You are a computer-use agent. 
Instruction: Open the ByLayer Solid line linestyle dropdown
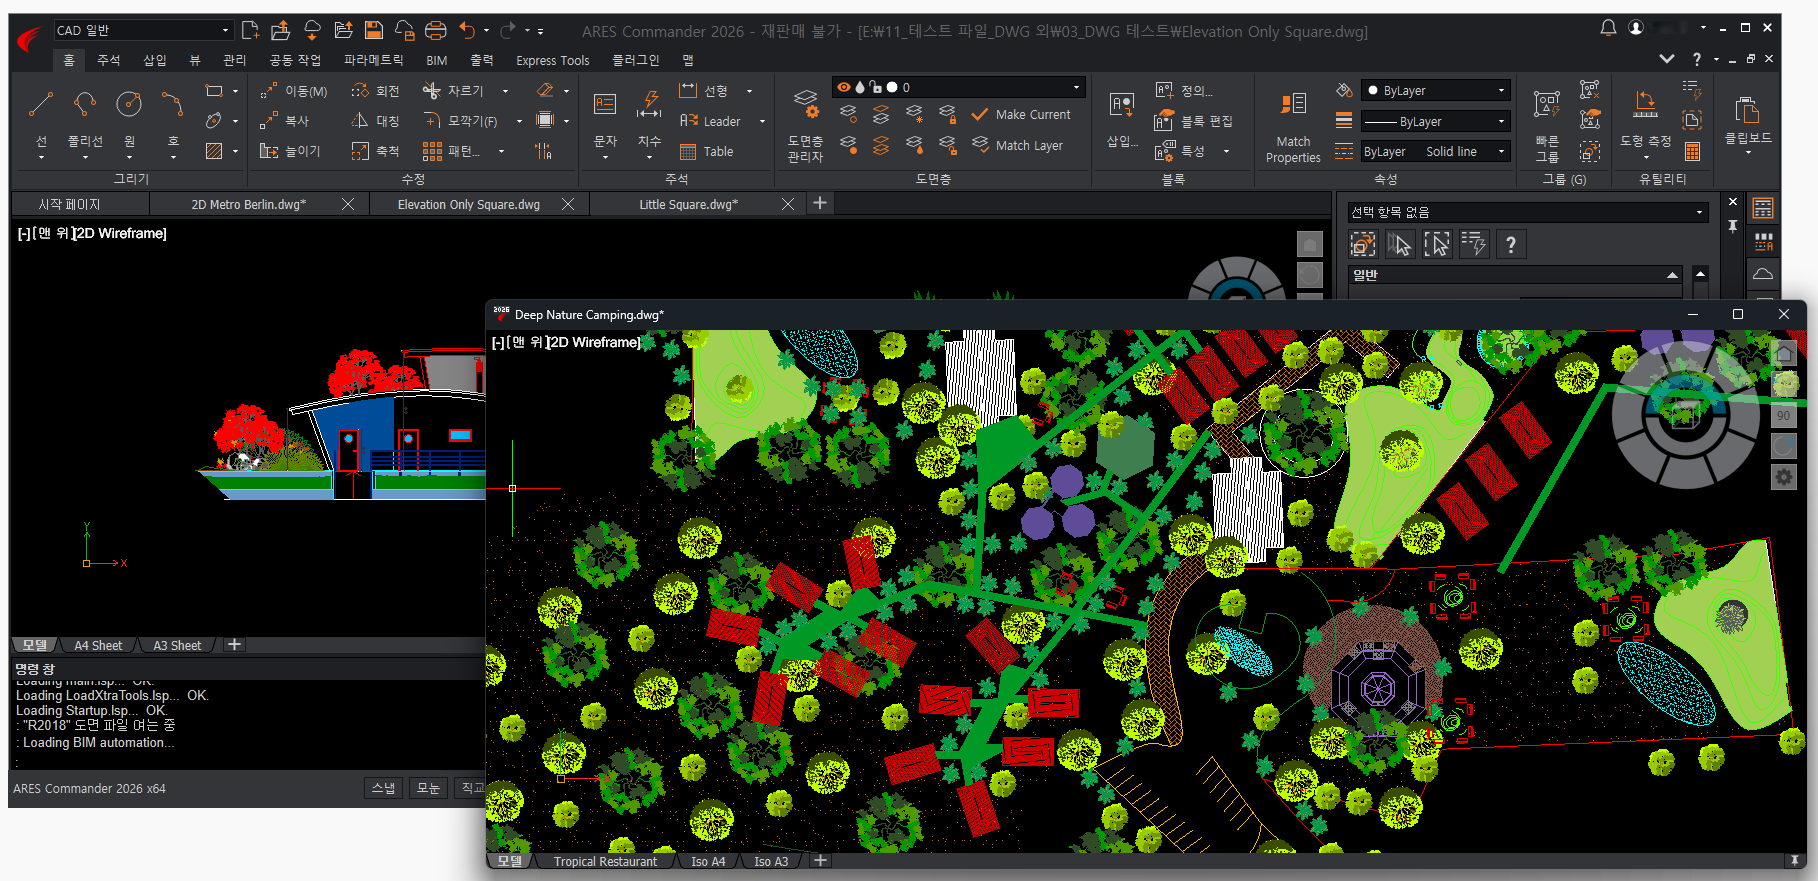tap(1435, 152)
